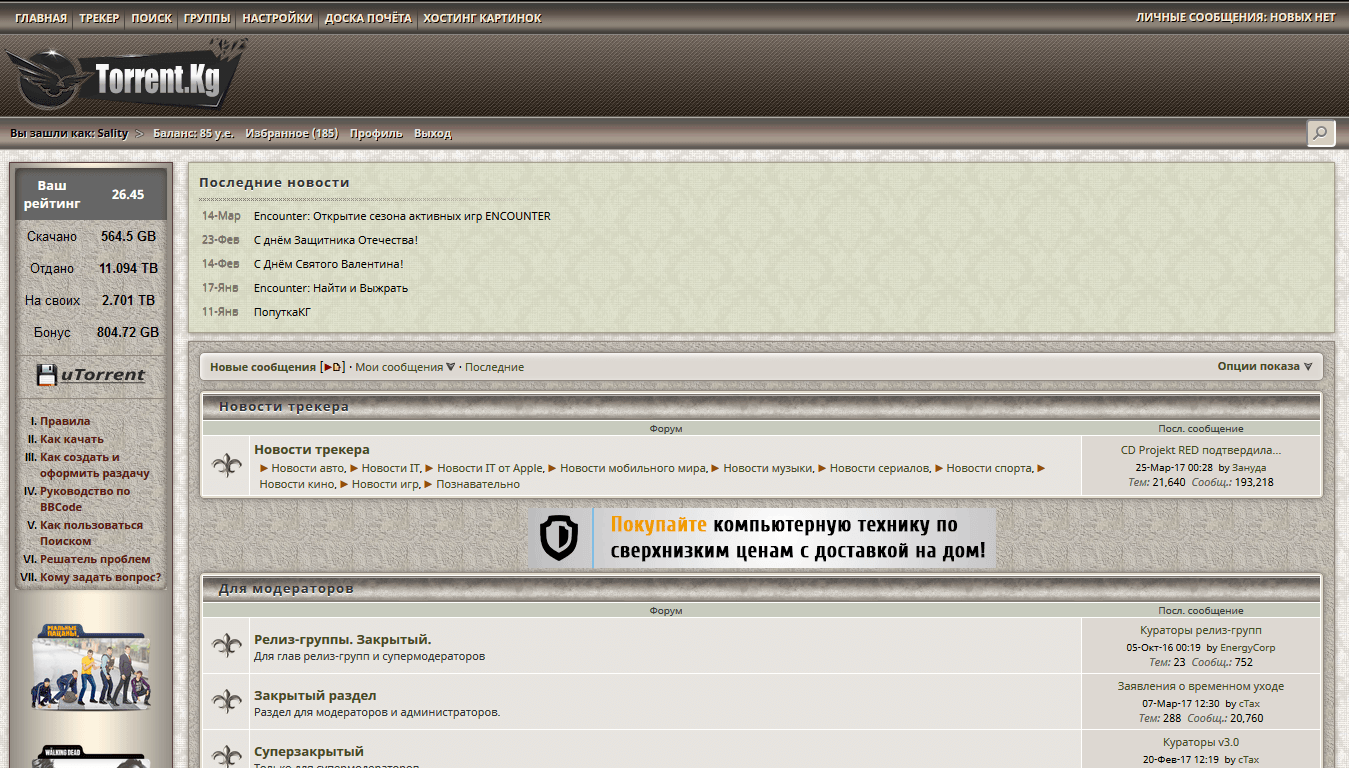Open ДОСКА ПОЧЁТА menu item

[x=368, y=18]
